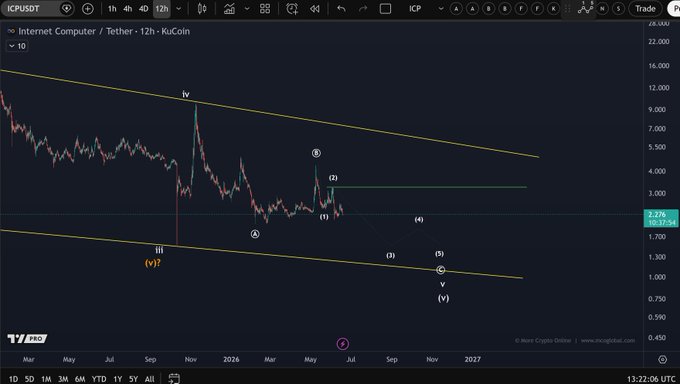Open time axis settings gear icon
Screen dimensions: 680x384
(x=662, y=359)
